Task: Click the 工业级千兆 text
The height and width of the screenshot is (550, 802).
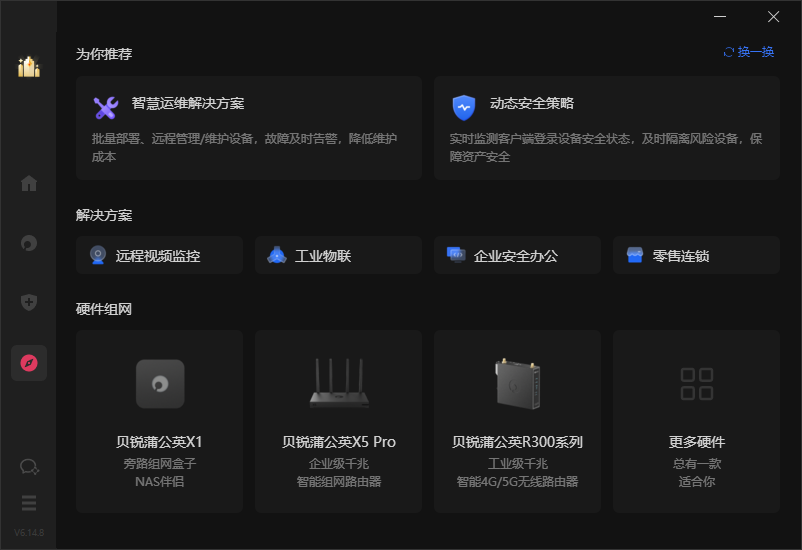Action: tap(518, 464)
